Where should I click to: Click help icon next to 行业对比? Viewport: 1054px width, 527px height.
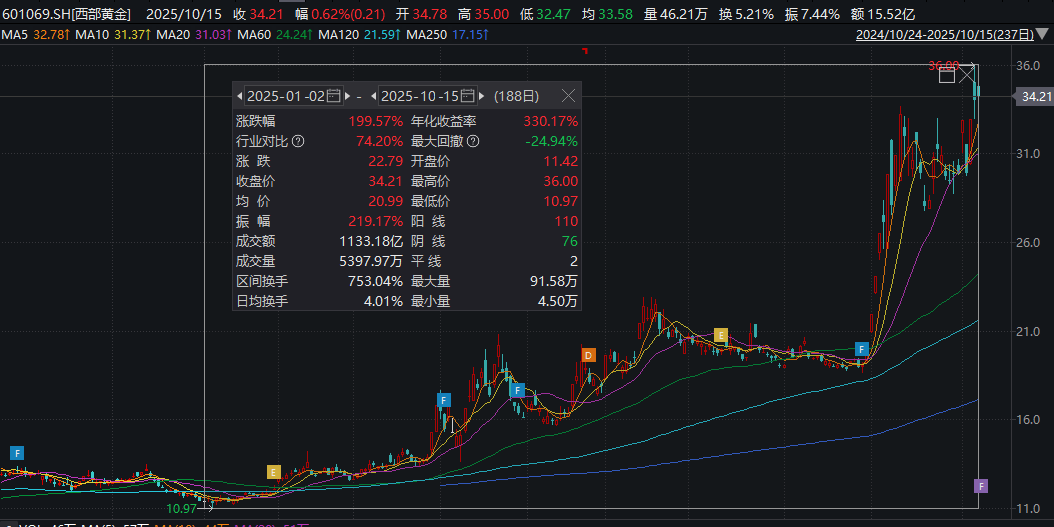(297, 141)
